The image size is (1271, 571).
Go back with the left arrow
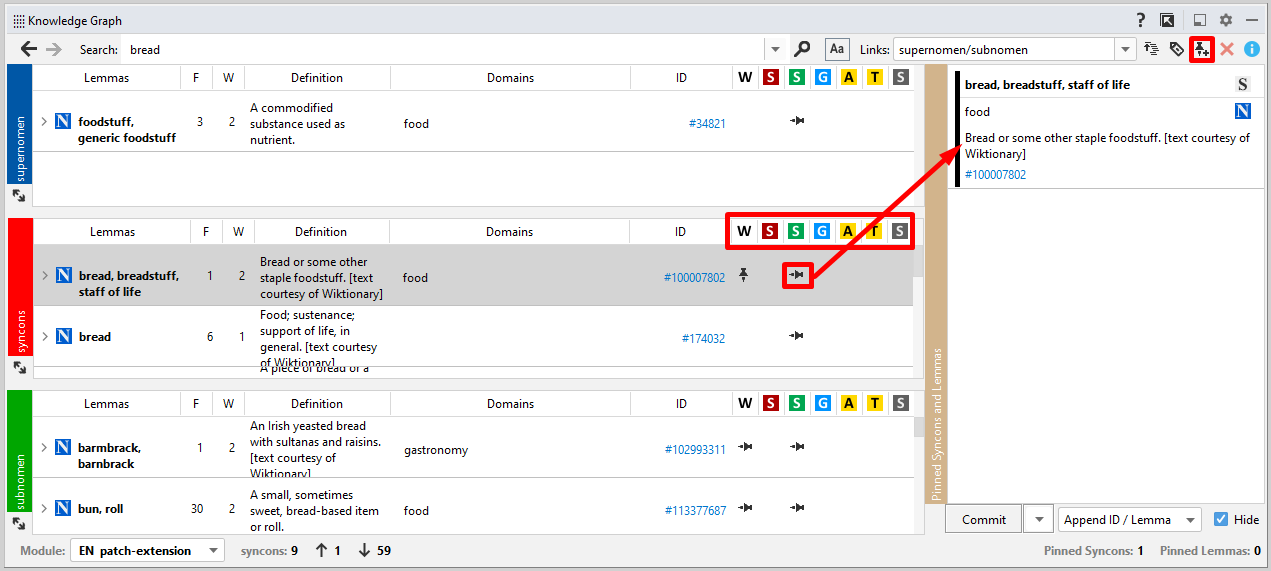click(29, 49)
